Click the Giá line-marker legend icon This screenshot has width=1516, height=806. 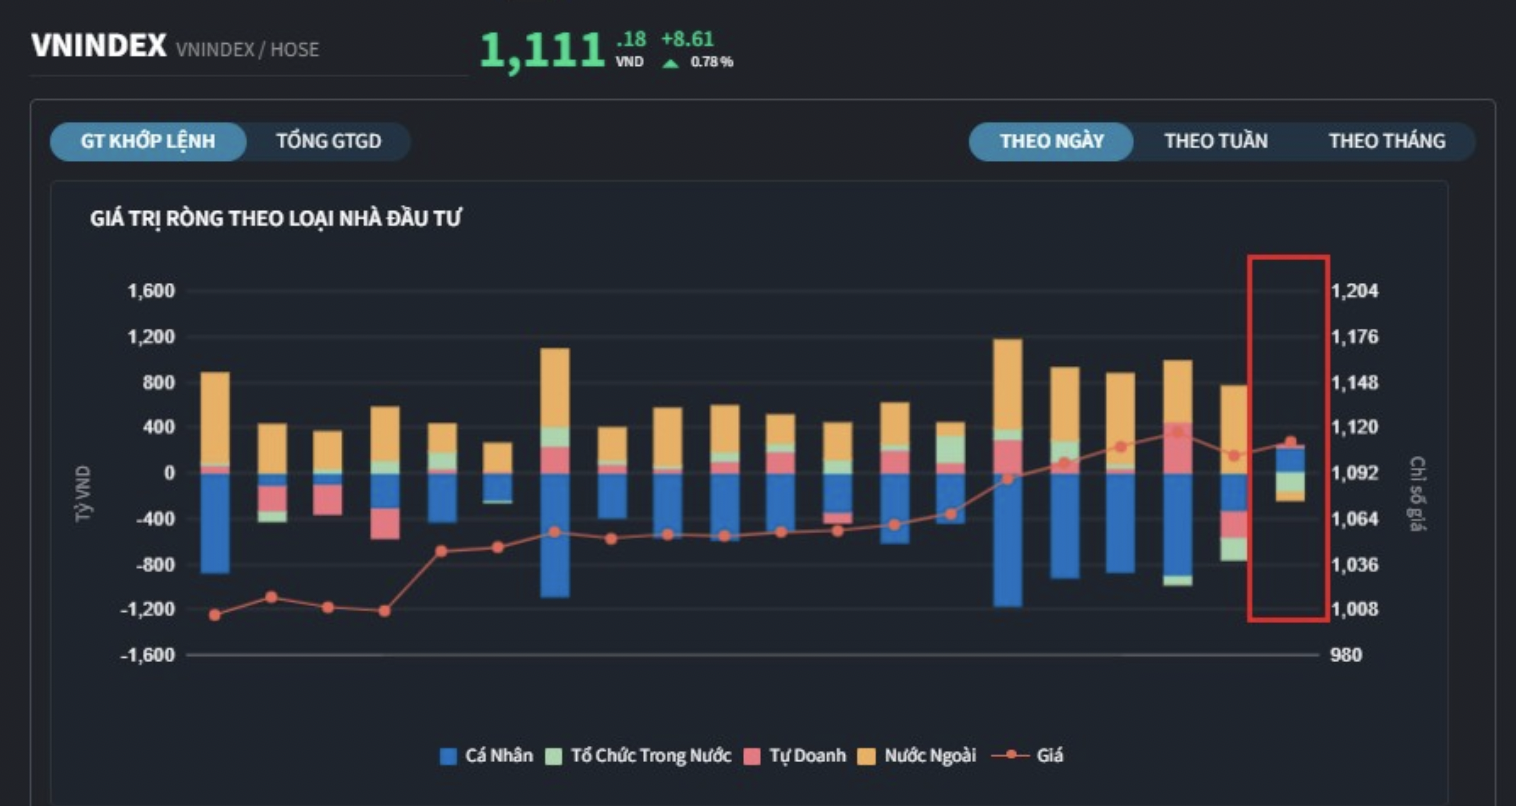1010,755
